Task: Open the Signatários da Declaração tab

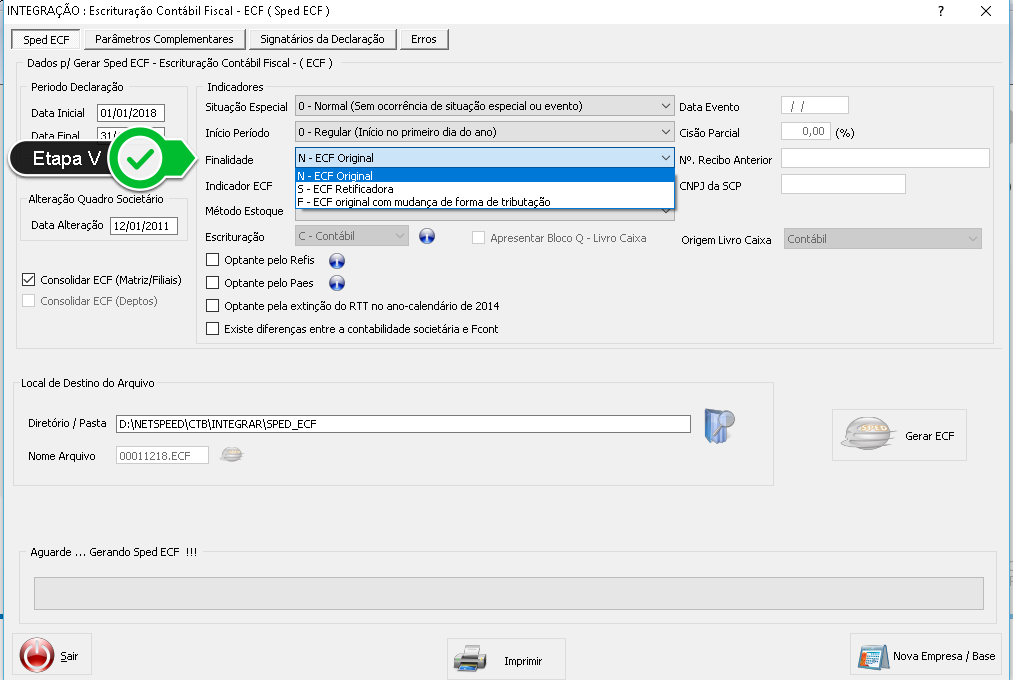Action: pyautogui.click(x=321, y=39)
